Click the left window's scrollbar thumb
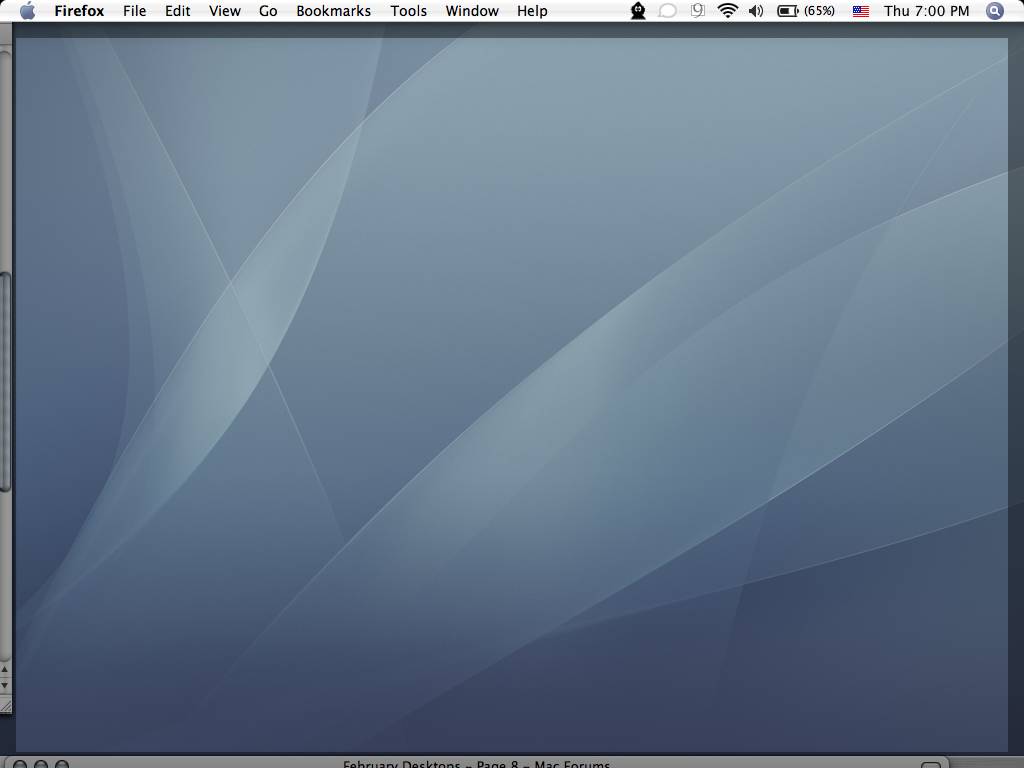 (5, 382)
